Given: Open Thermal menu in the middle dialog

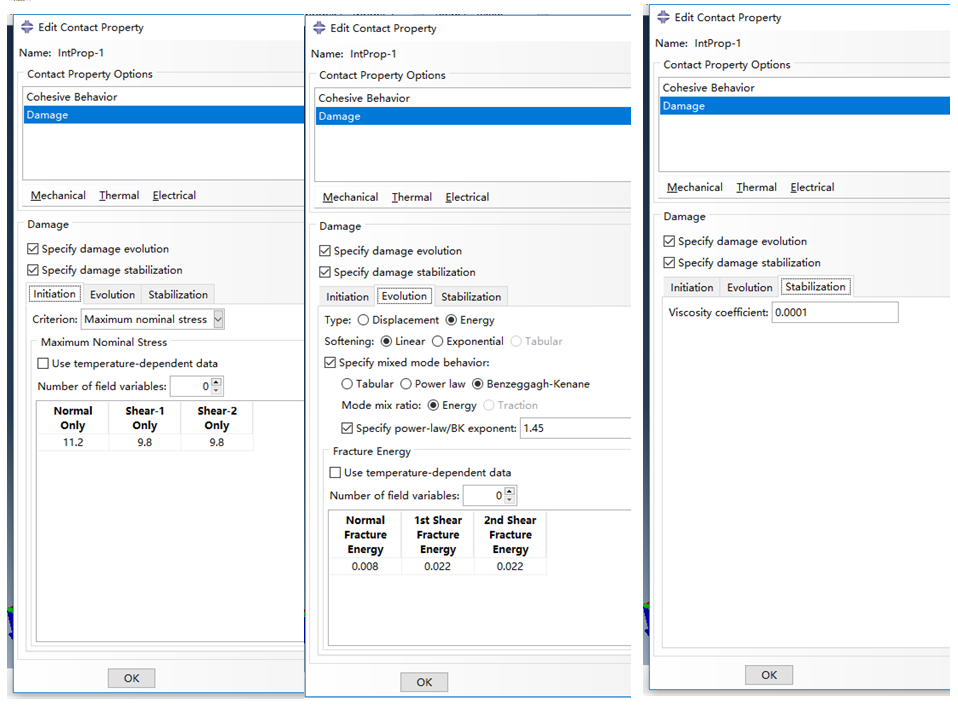Looking at the screenshot, I should click(412, 197).
